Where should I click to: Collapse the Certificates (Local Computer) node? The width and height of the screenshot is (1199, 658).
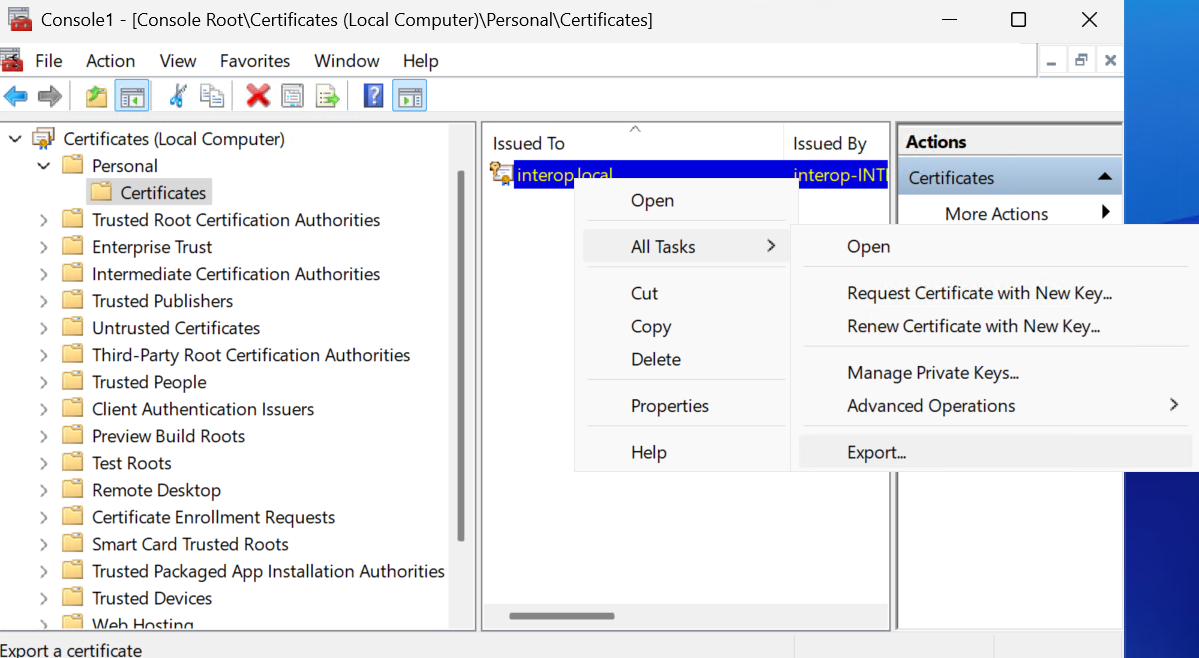click(x=15, y=139)
